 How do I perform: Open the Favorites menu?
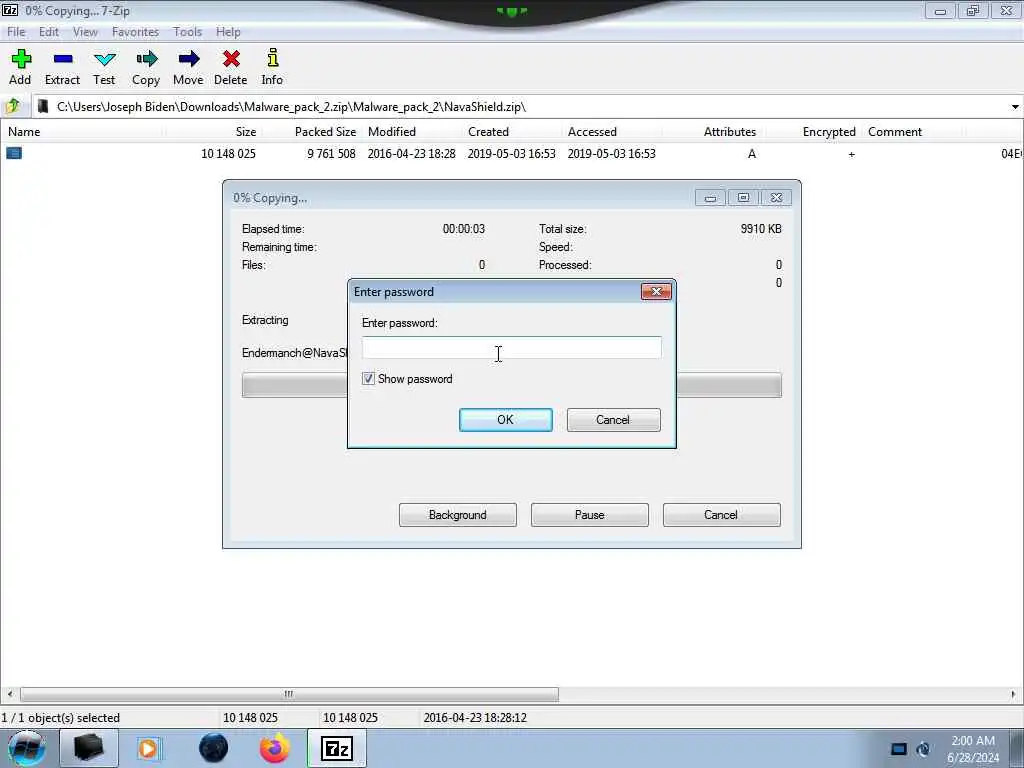coord(135,31)
